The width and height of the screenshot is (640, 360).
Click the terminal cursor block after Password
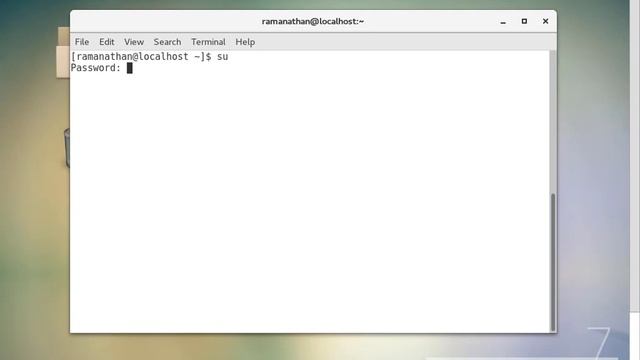pos(129,68)
